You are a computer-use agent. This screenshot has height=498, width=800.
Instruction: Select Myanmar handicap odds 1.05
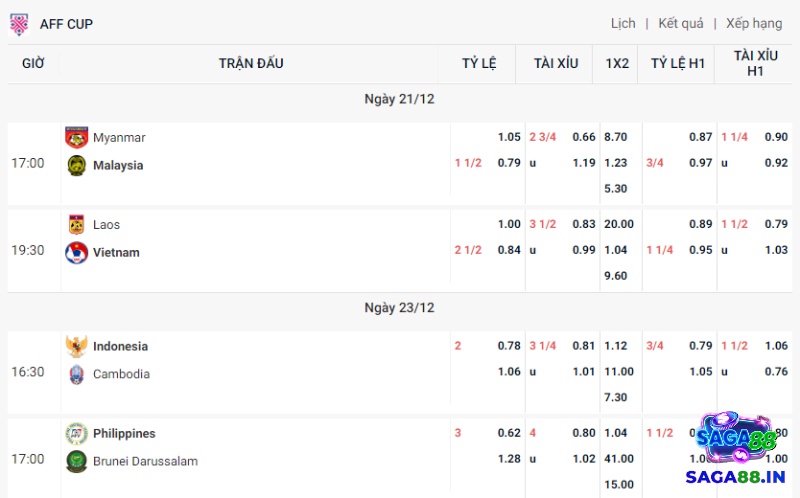pyautogui.click(x=509, y=137)
